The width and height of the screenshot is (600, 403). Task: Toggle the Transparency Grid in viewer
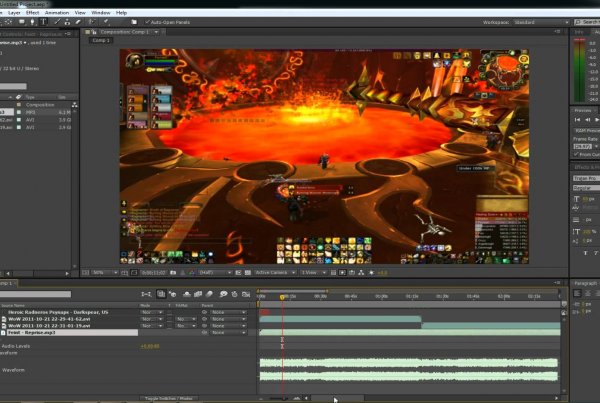[x=248, y=272]
